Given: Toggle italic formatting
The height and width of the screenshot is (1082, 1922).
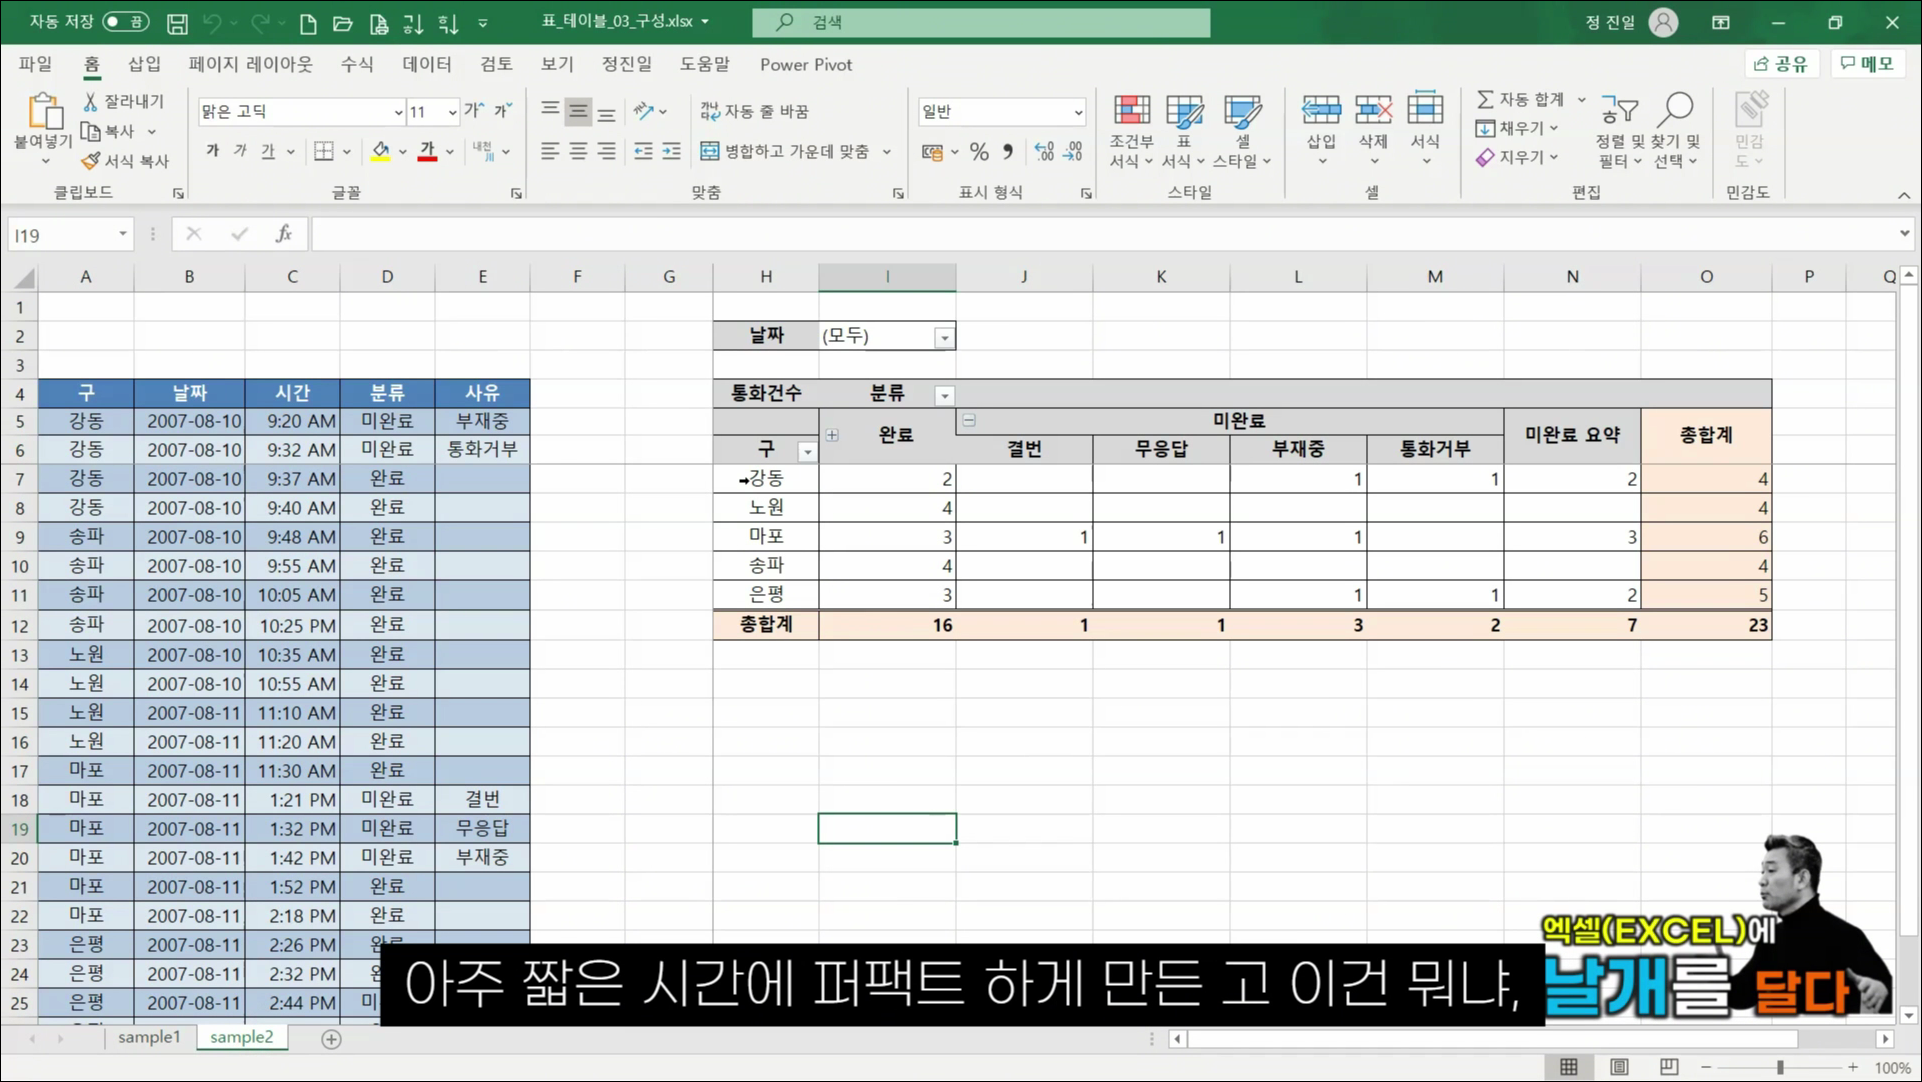Looking at the screenshot, I should click(x=239, y=150).
